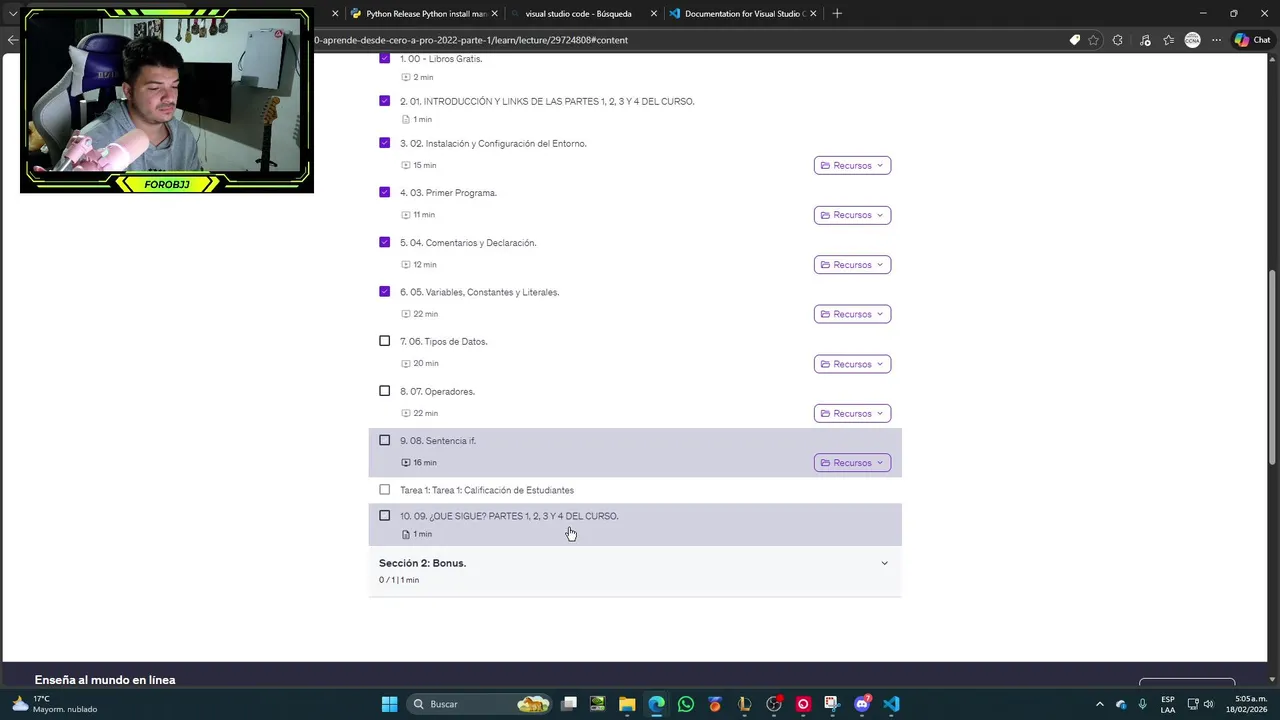Switch to Python Release Python install tab

(x=425, y=14)
